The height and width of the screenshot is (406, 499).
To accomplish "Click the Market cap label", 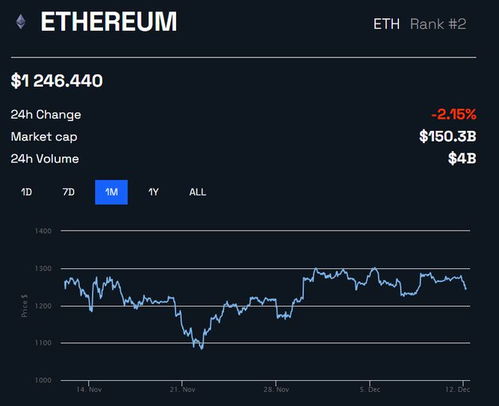I will click(x=44, y=137).
